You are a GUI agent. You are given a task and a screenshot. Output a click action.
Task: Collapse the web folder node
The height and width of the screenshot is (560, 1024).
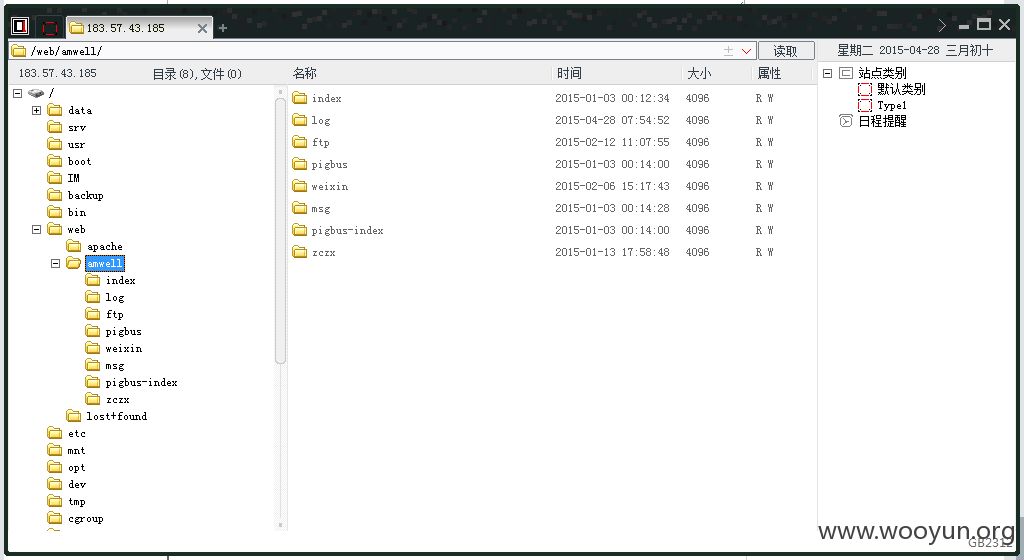tap(37, 229)
